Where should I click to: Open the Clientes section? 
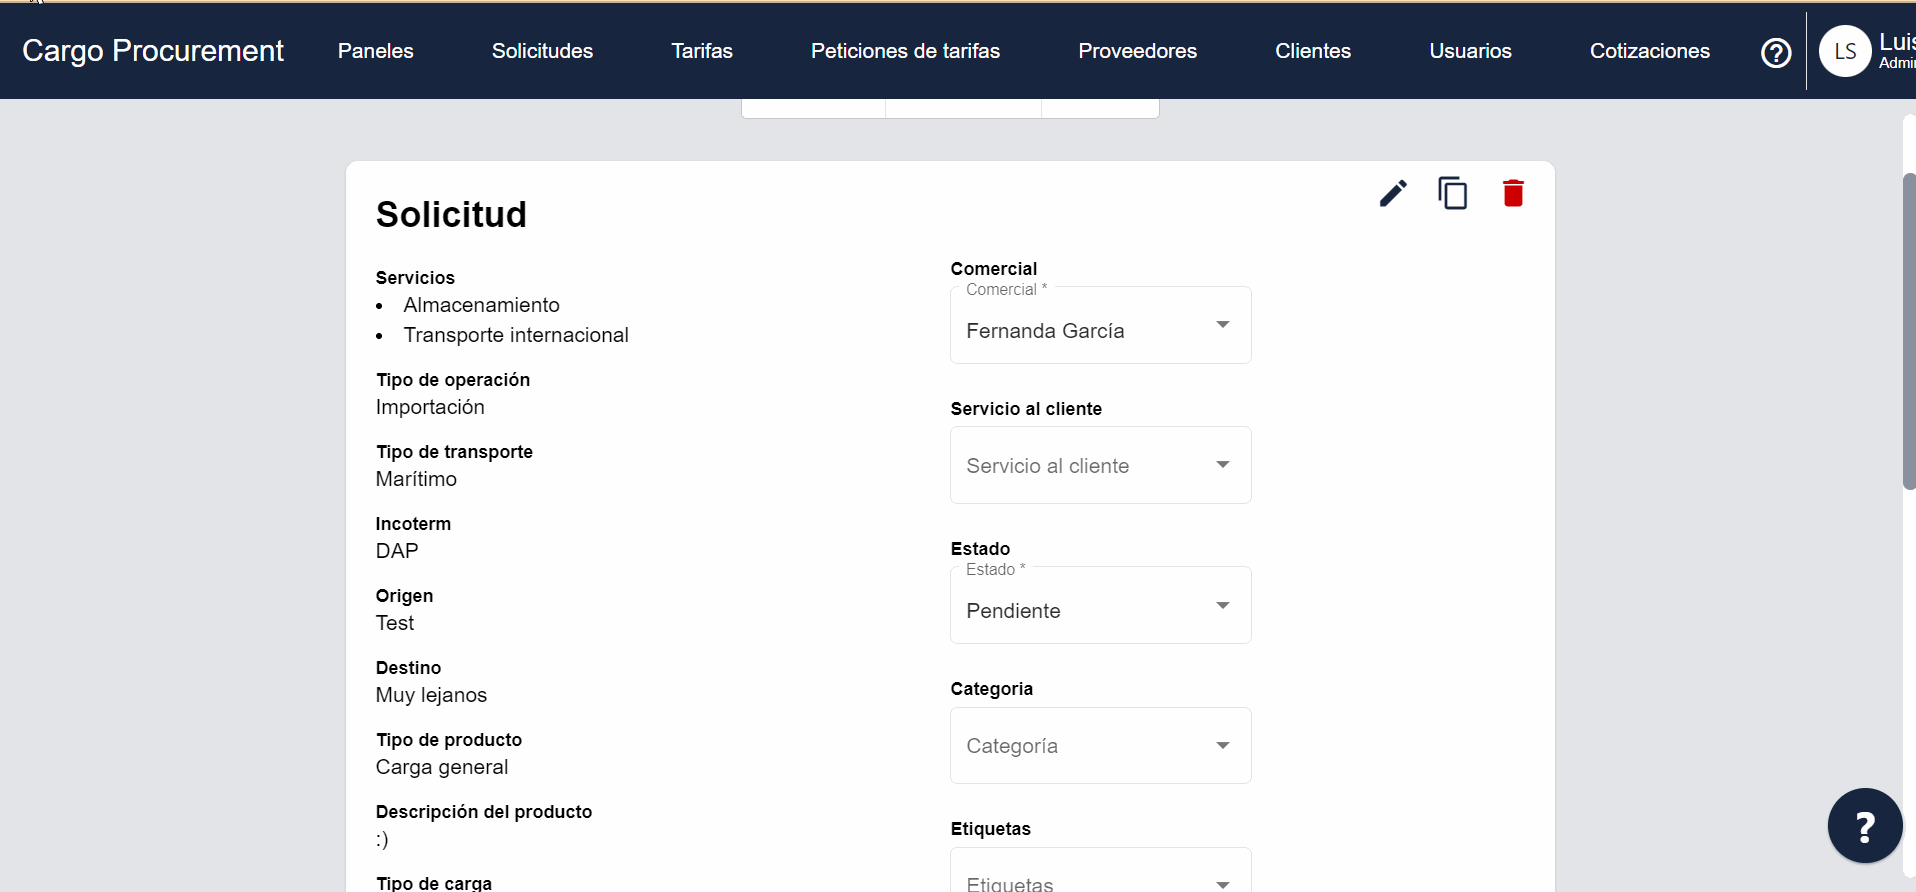1312,51
